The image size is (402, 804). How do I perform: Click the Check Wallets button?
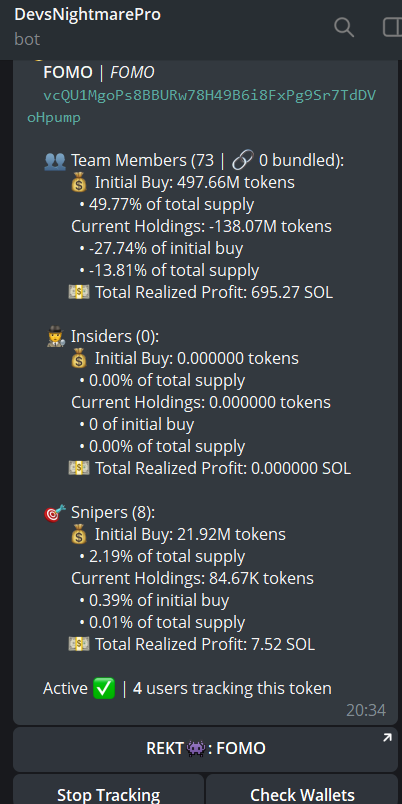point(302,790)
